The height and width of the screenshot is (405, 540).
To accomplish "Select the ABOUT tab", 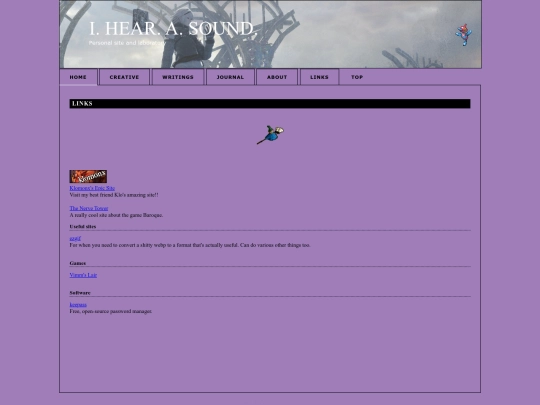I will point(277,77).
